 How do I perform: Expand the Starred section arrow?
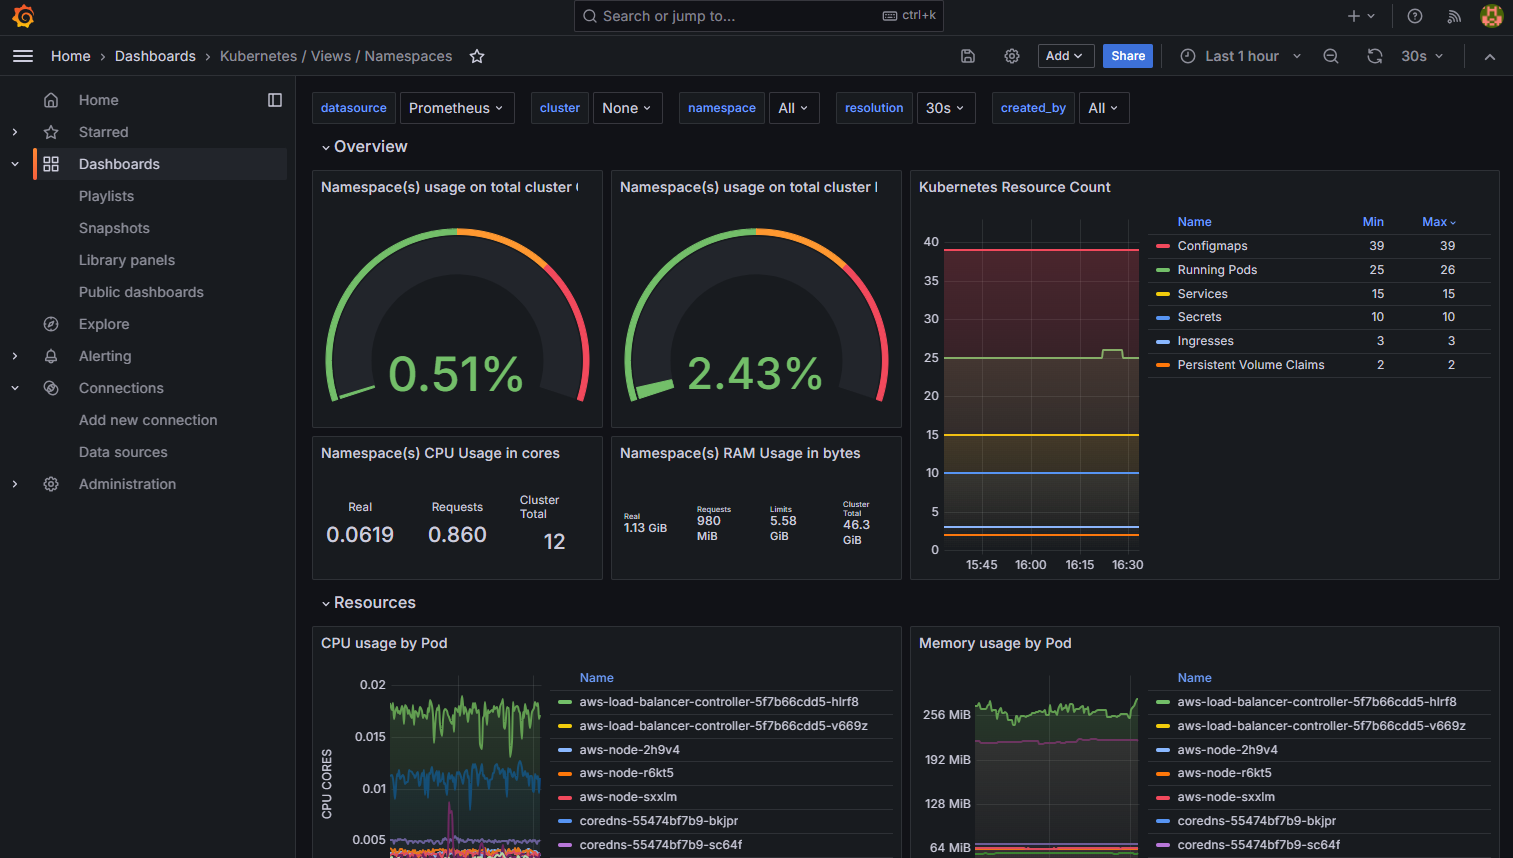click(15, 132)
